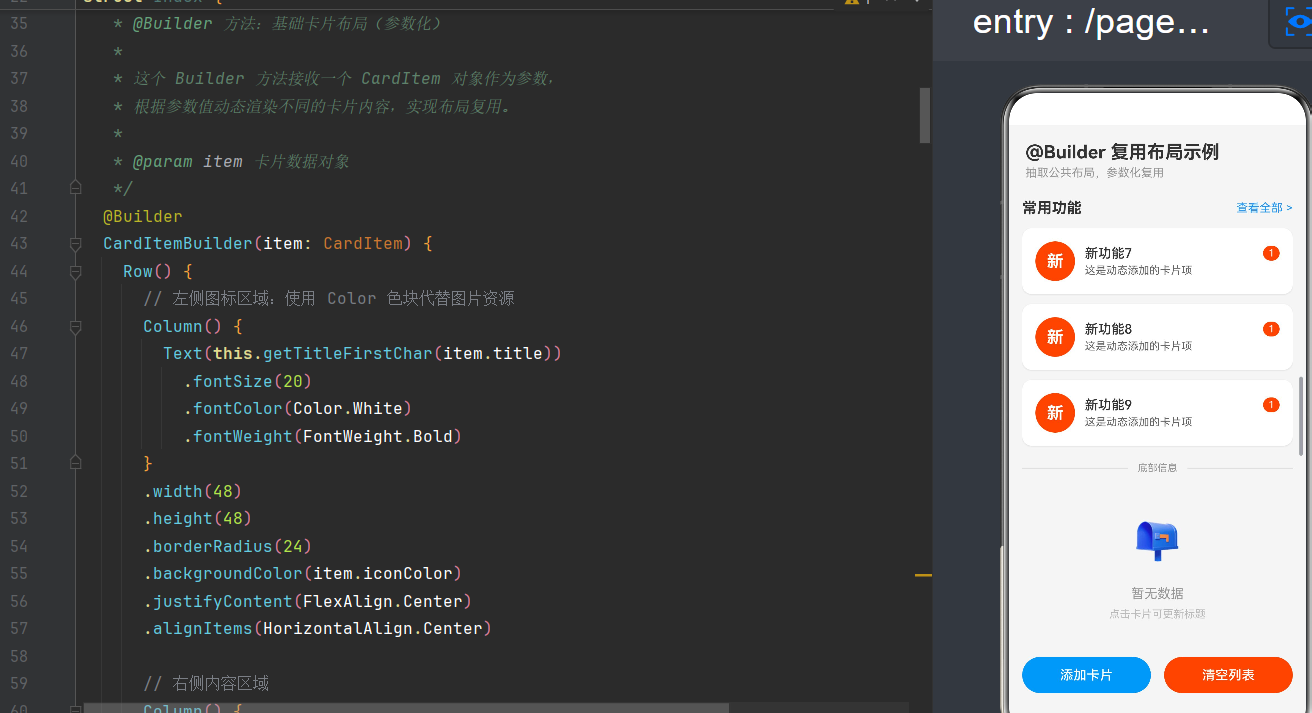
Task: Click the badge 1 on 新功能7 card
Action: point(1271,253)
